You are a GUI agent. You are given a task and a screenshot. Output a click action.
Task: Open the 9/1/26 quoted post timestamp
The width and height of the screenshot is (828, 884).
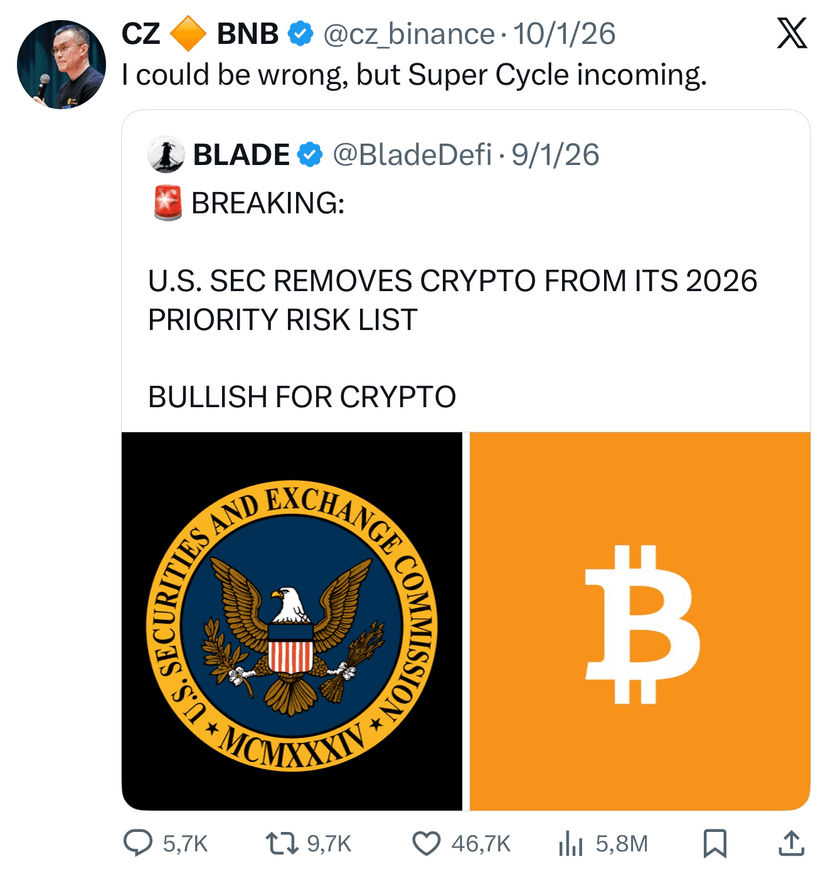[555, 155]
